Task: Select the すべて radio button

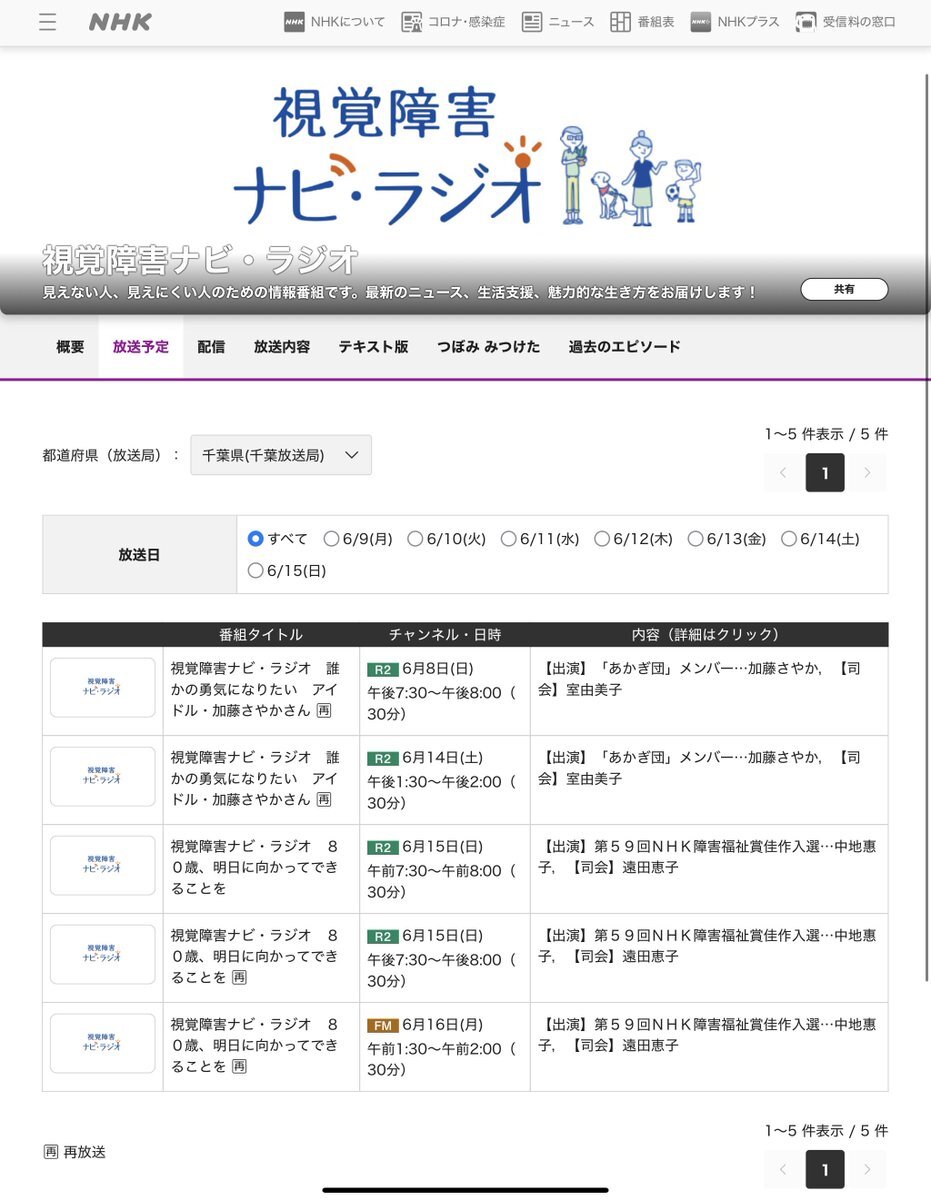Action: (256, 539)
